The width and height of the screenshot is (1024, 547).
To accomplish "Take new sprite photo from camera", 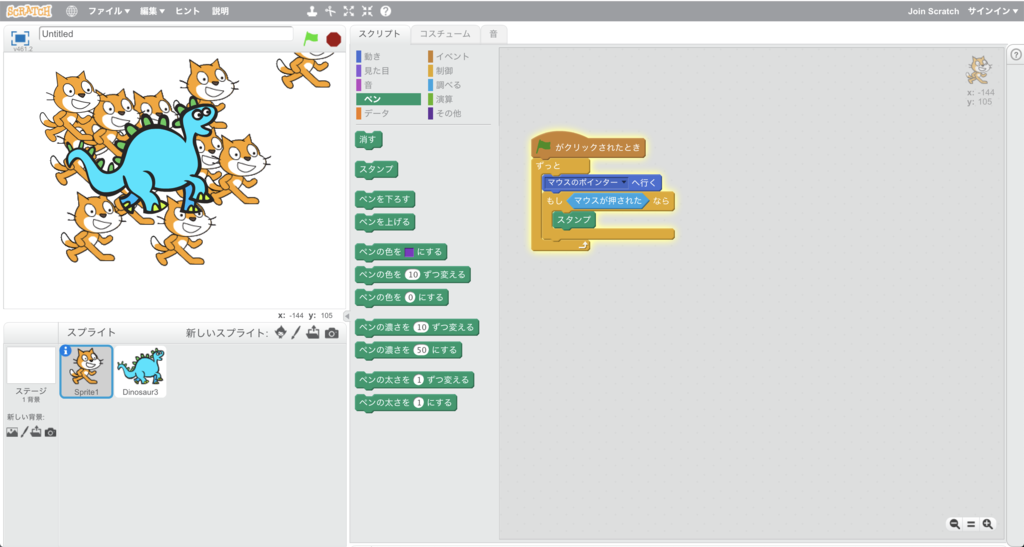I will tap(332, 333).
